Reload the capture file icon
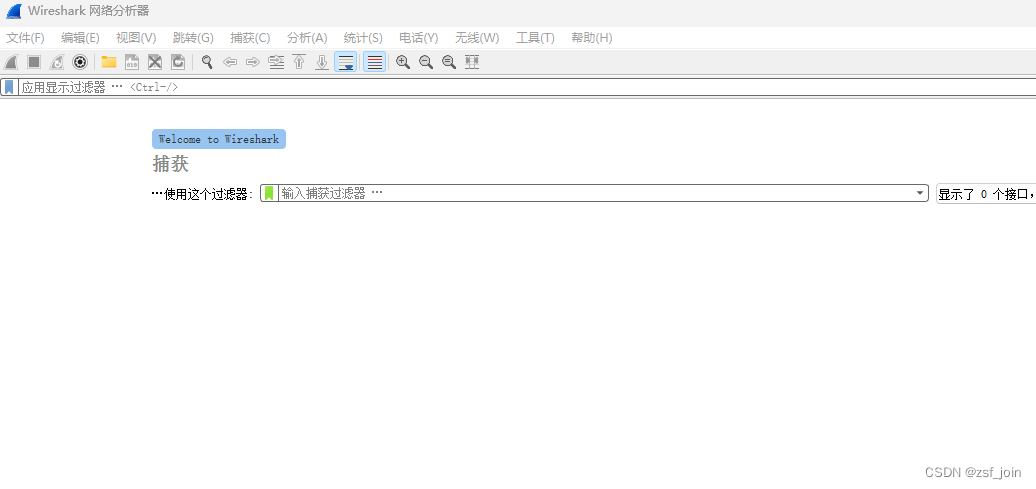 tap(178, 62)
